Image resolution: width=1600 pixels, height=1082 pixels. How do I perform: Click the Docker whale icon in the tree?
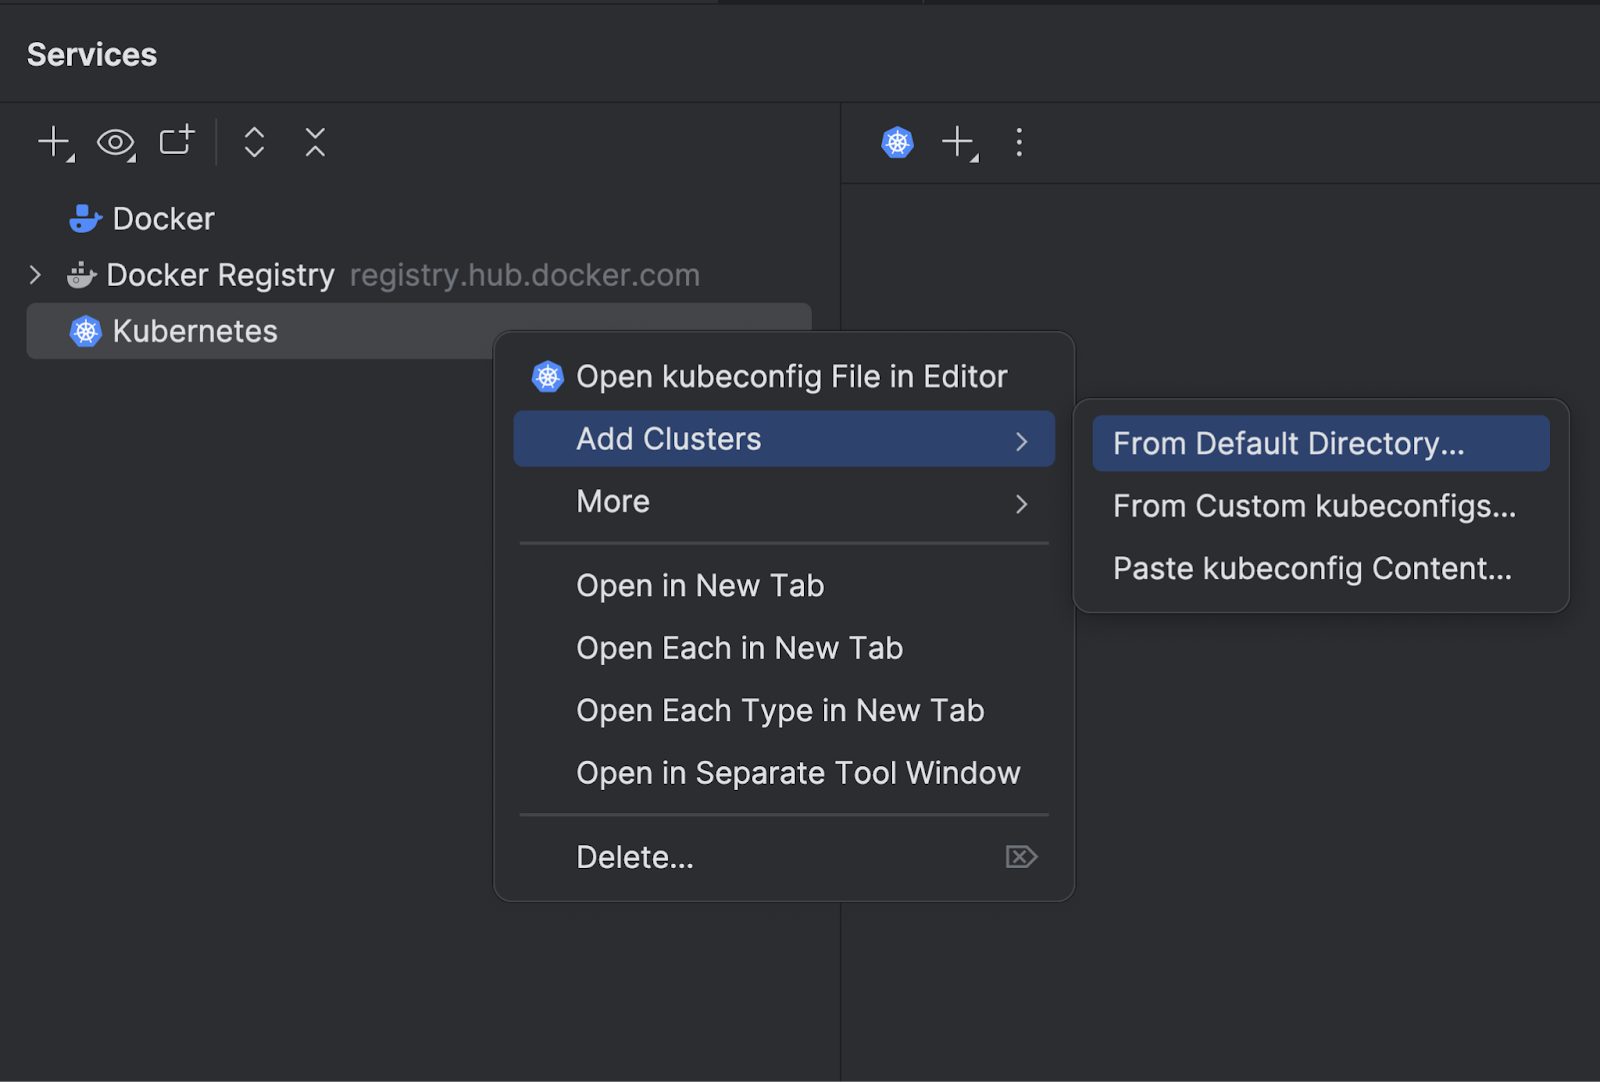pyautogui.click(x=85, y=218)
